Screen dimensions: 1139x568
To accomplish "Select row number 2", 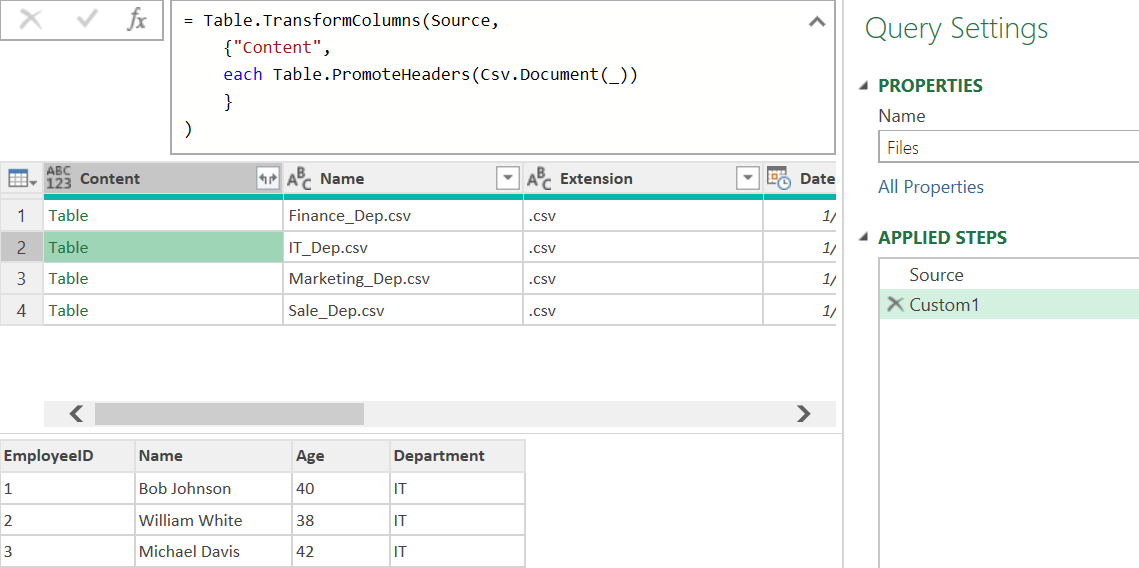I will (x=21, y=248).
